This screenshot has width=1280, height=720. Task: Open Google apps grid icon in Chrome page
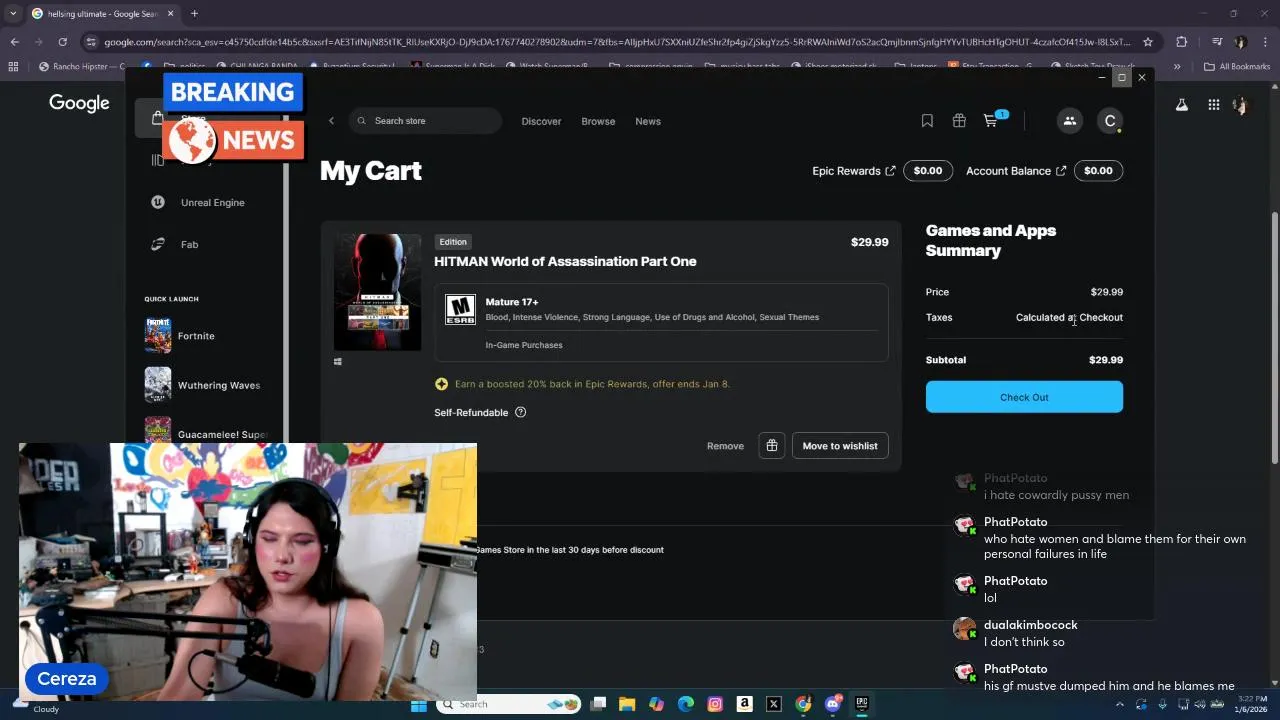click(x=1213, y=104)
